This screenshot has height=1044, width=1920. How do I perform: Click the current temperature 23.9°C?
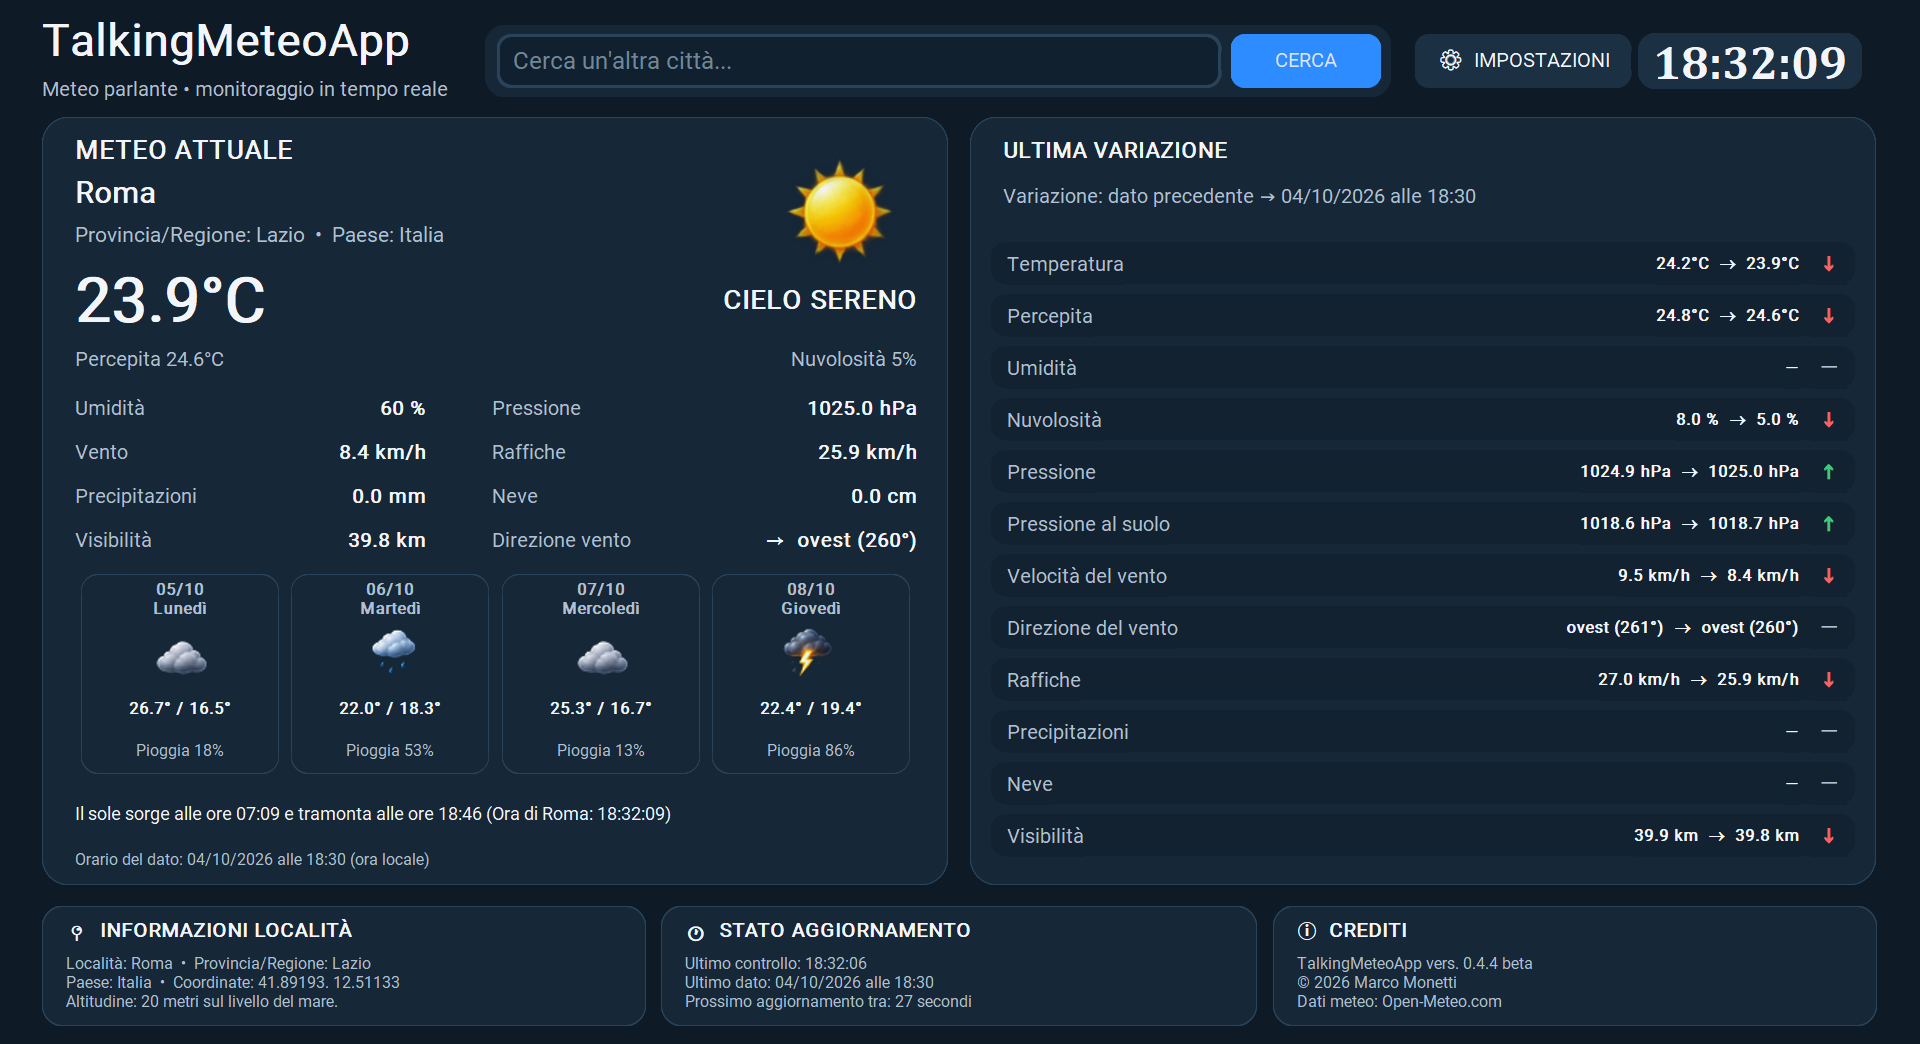171,300
